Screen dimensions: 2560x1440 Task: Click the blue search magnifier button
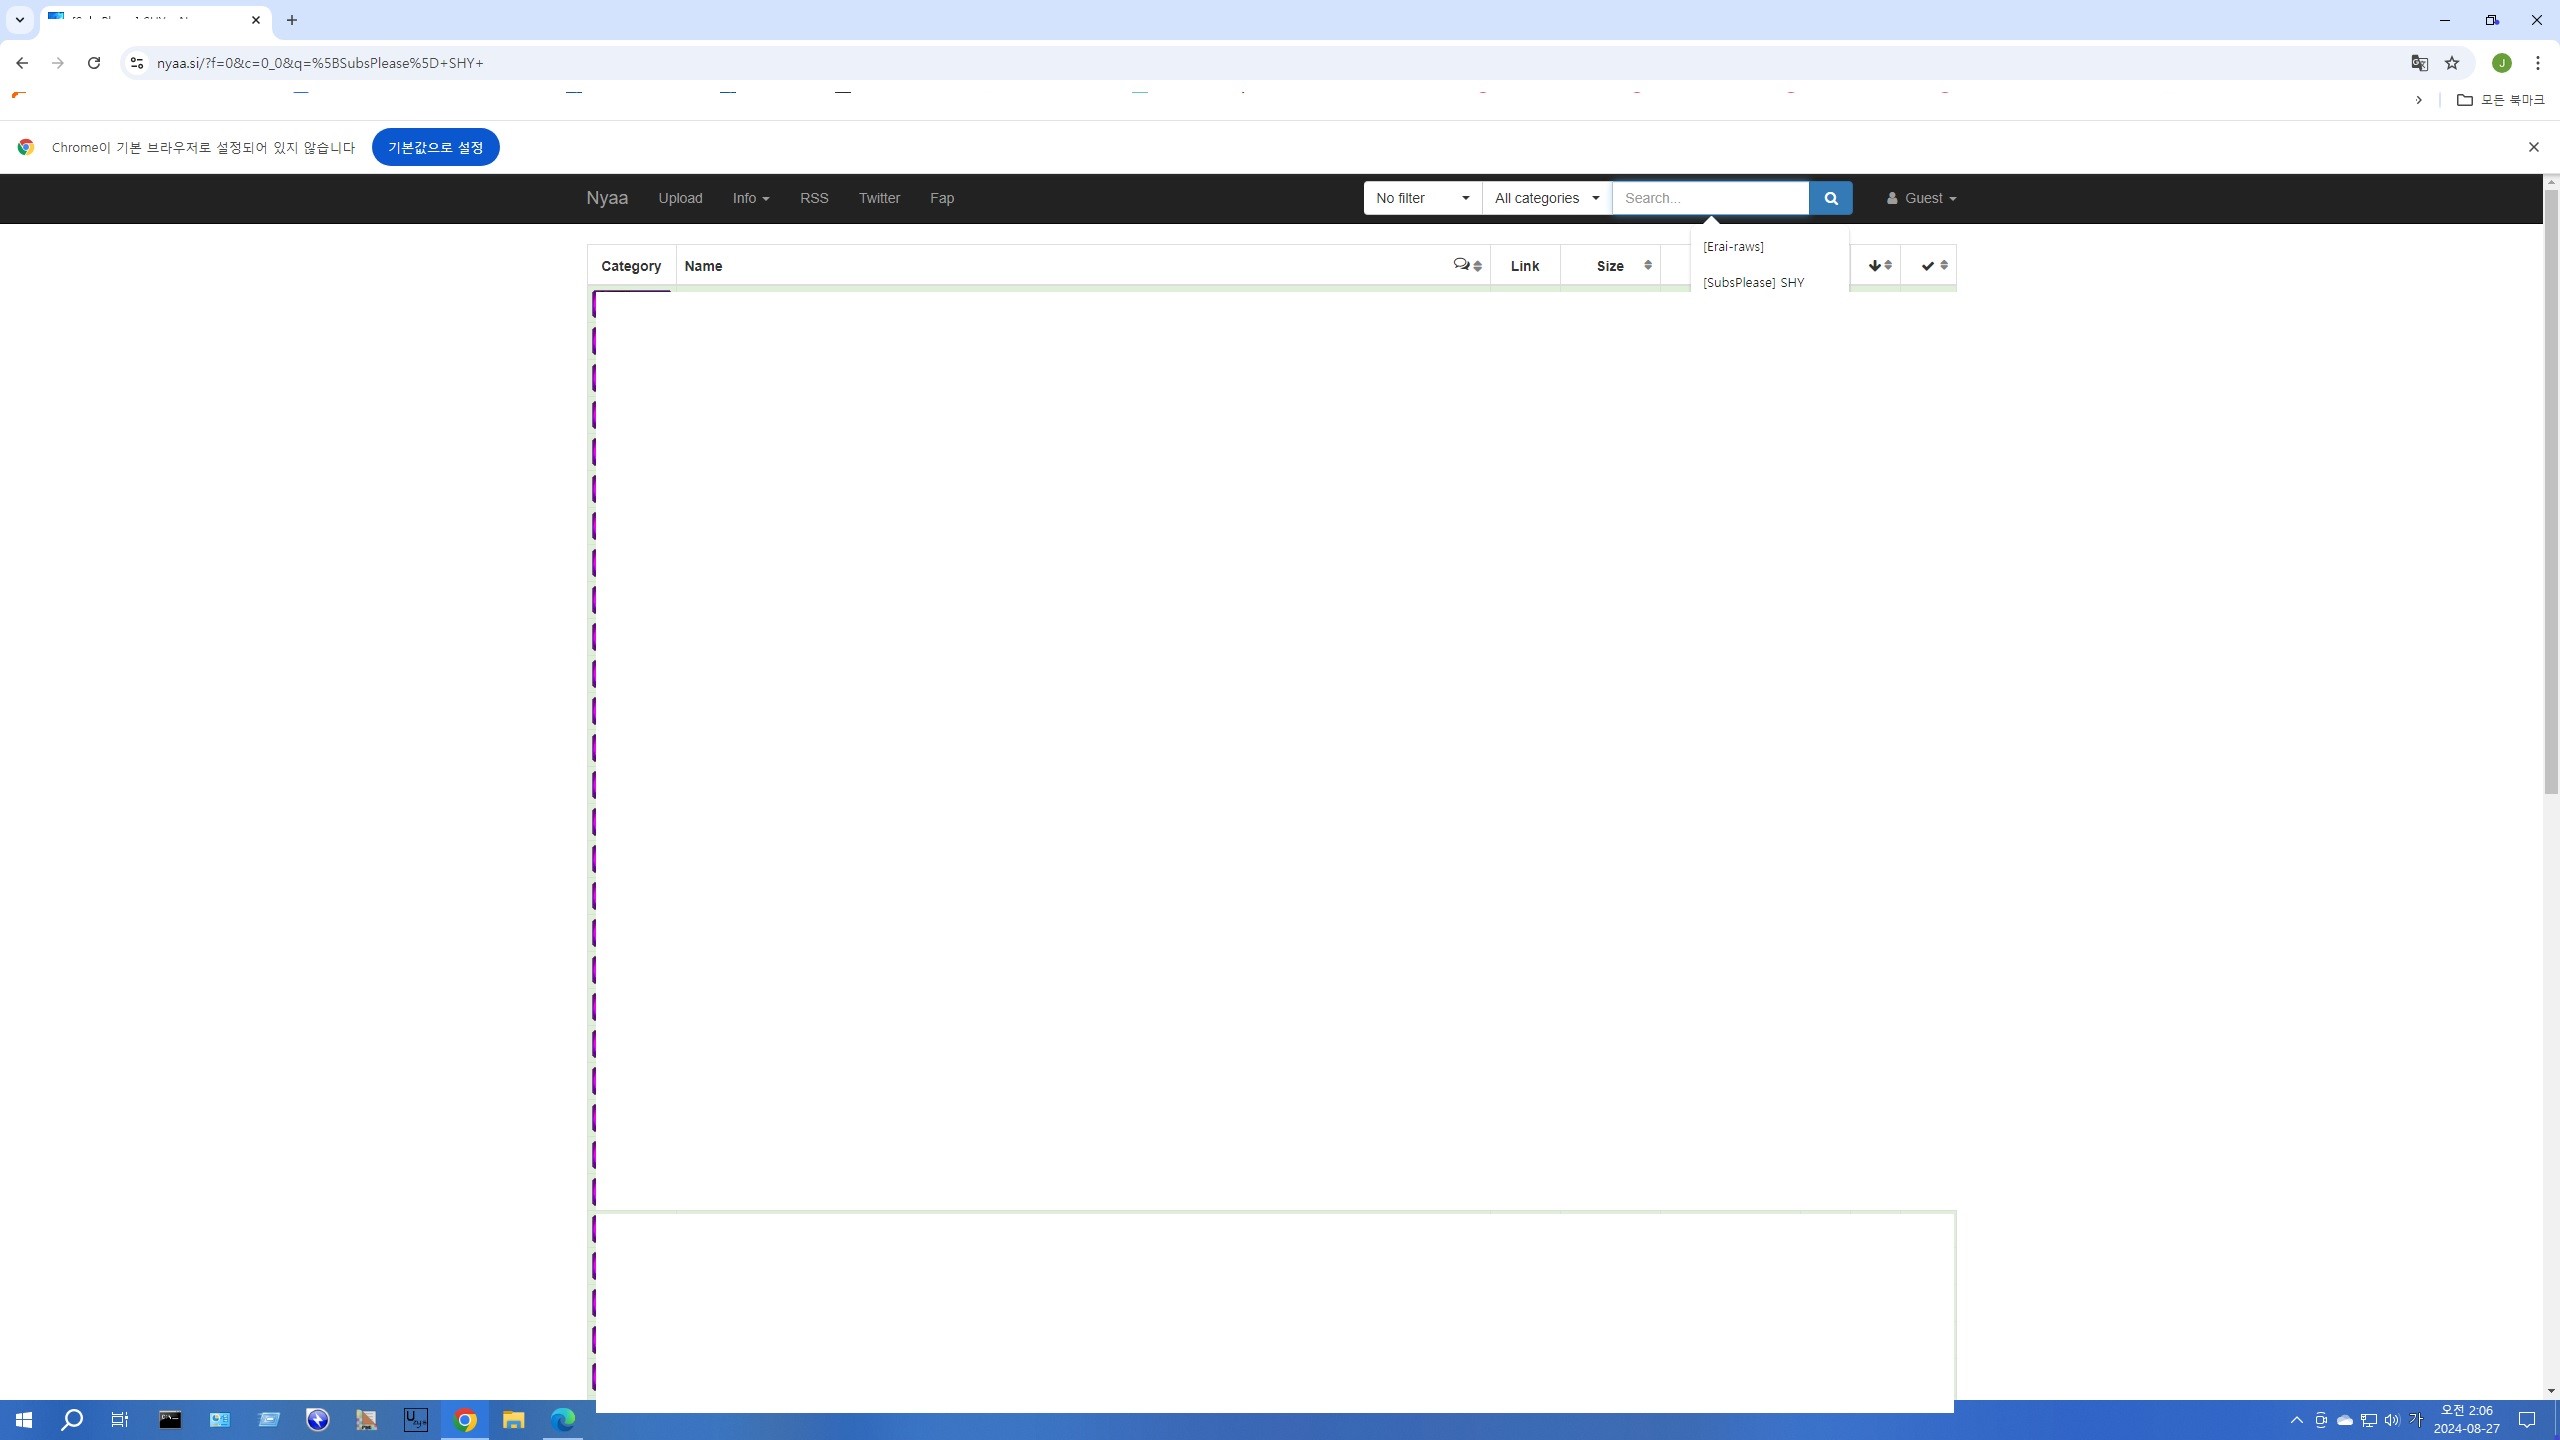pyautogui.click(x=1830, y=198)
